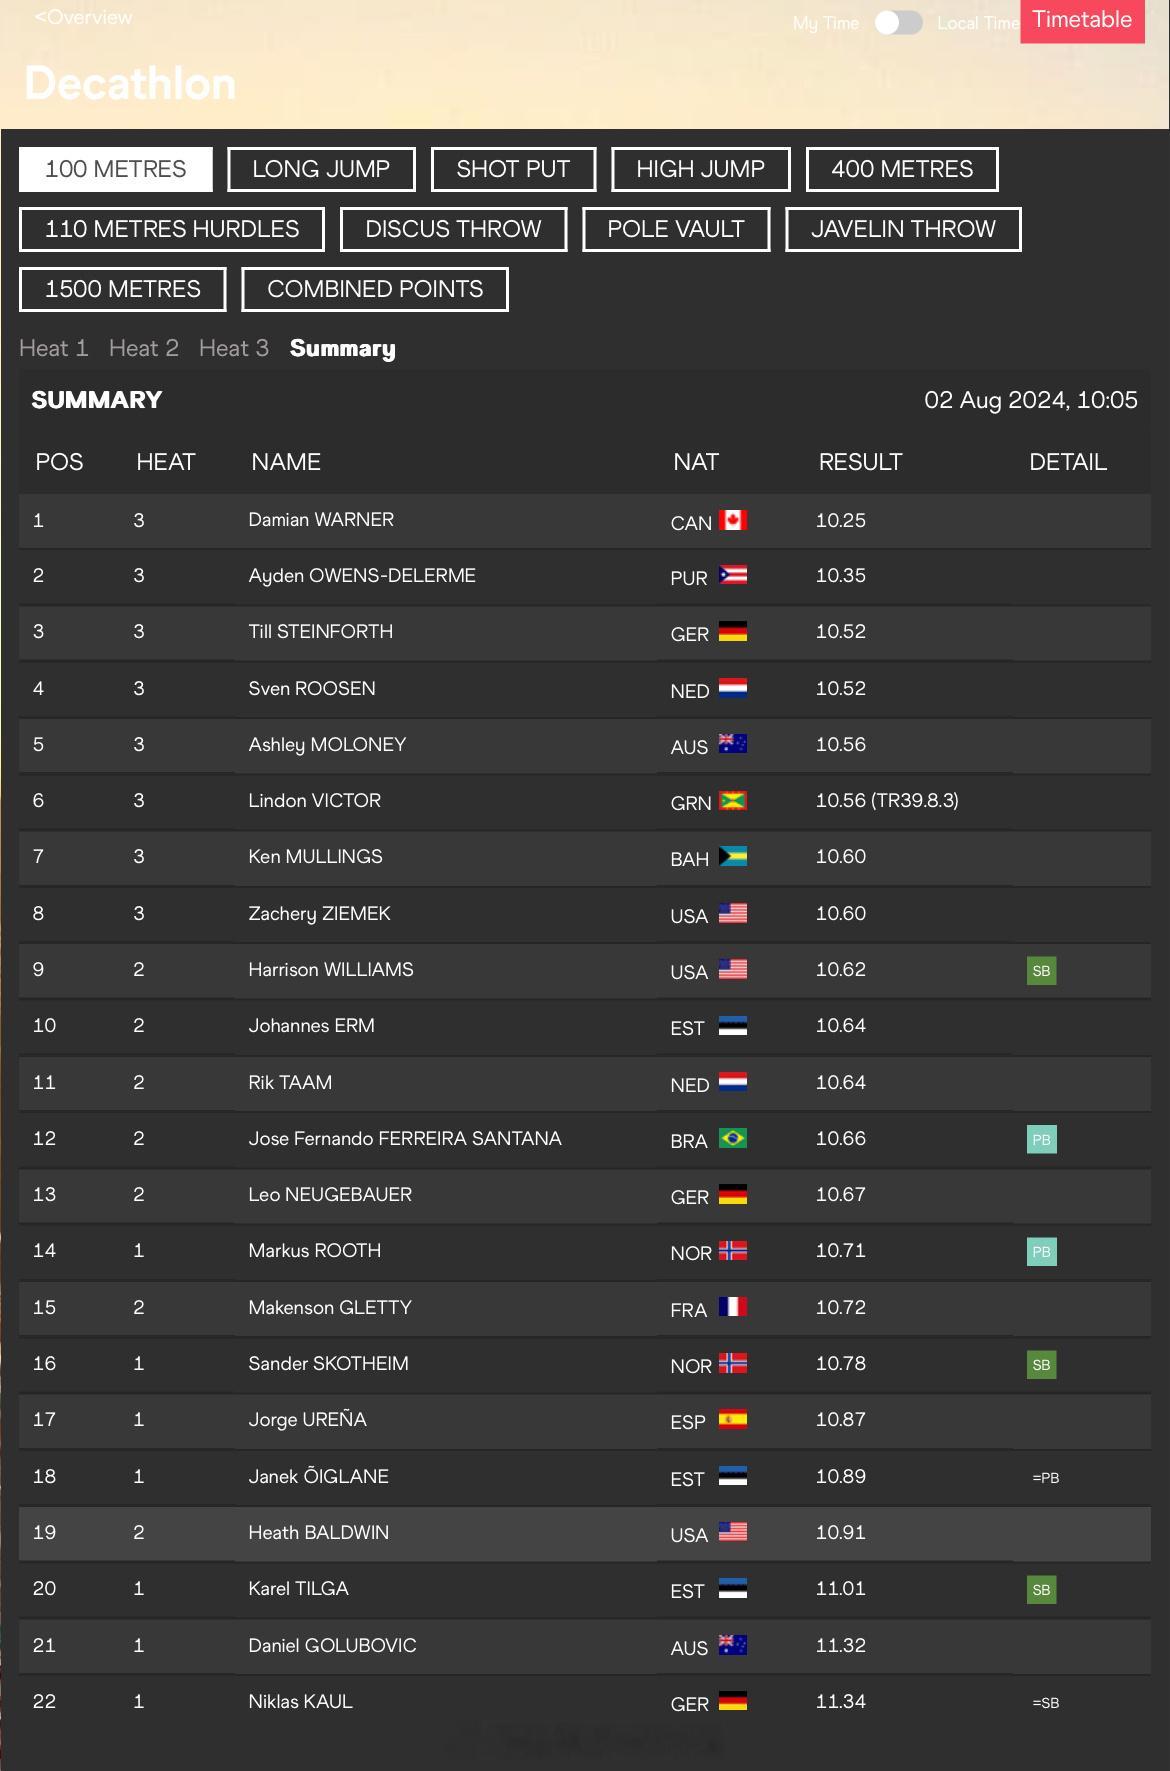Screen dimensions: 1170x1771
Task: Click the Spain flag next to Jorge Ureña
Action: (x=733, y=1419)
